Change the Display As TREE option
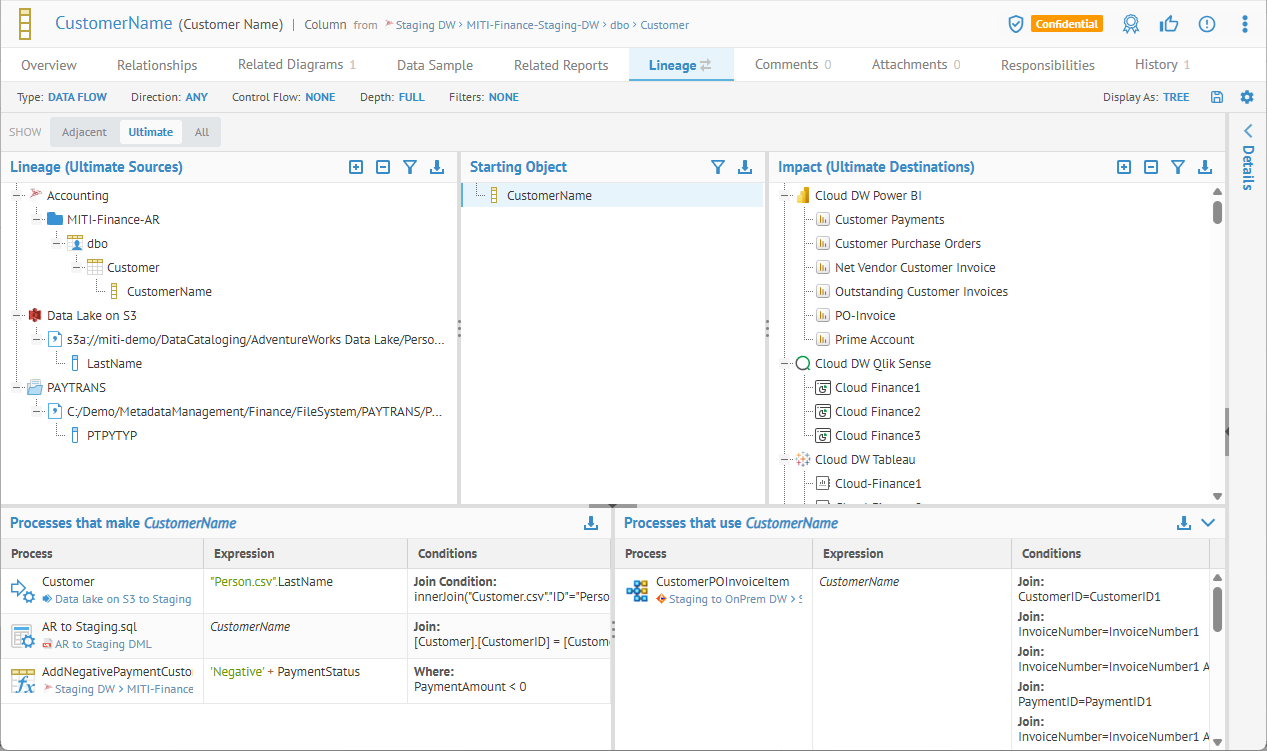Image resolution: width=1267 pixels, height=751 pixels. [x=1176, y=97]
